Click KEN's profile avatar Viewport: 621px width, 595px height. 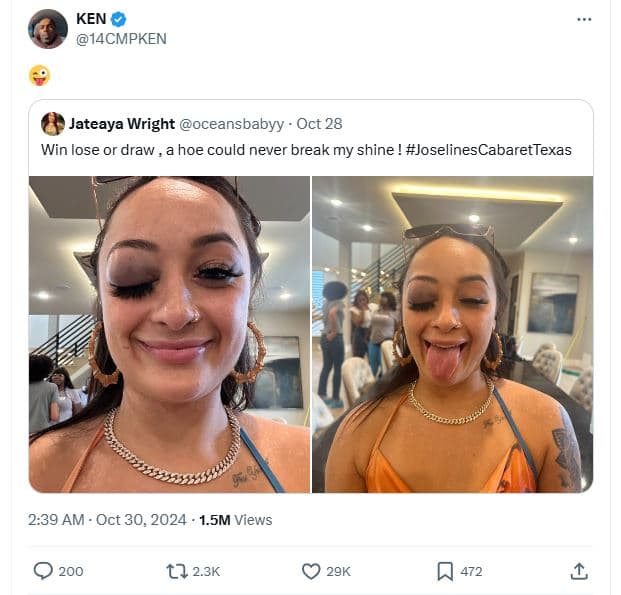coord(48,29)
